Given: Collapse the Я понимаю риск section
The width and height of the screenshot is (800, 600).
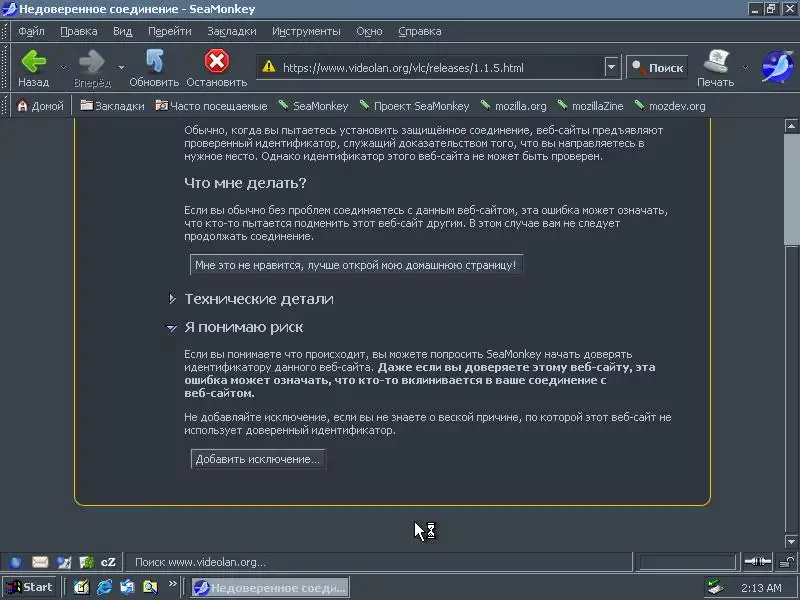Looking at the screenshot, I should tap(172, 328).
